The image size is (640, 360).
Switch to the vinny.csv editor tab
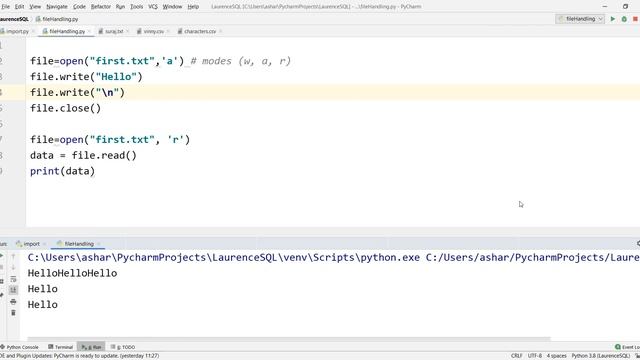pos(153,31)
